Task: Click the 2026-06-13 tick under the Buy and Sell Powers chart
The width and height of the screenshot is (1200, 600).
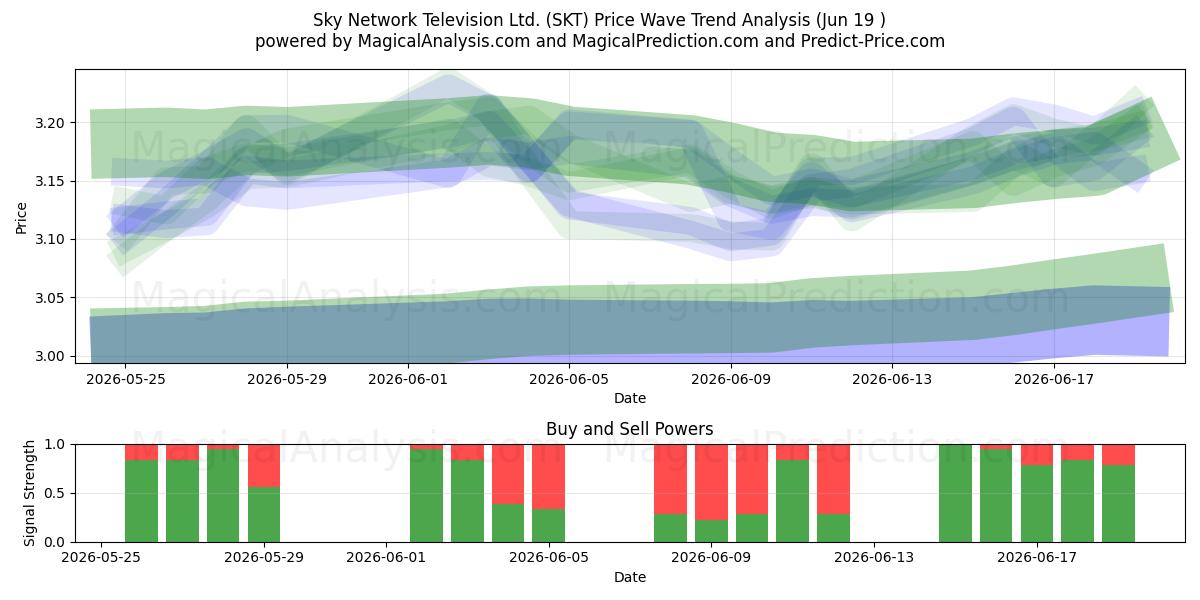Action: tap(874, 558)
